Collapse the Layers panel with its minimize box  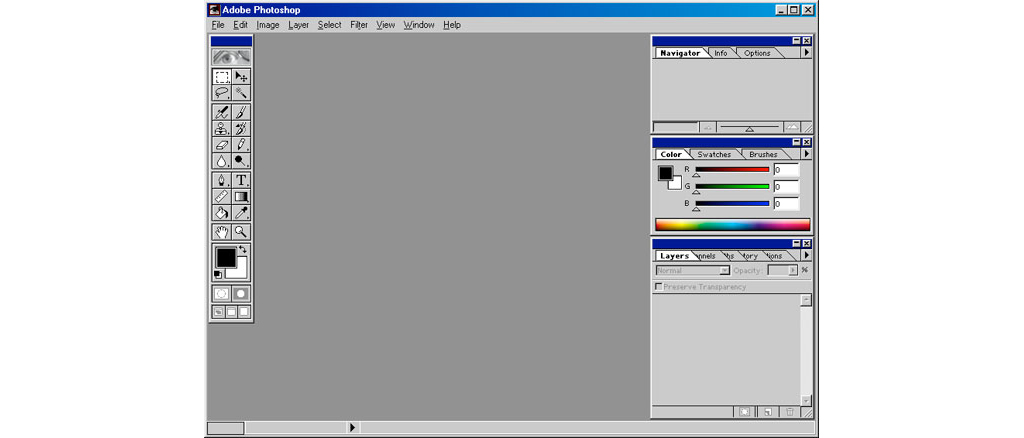tap(797, 243)
